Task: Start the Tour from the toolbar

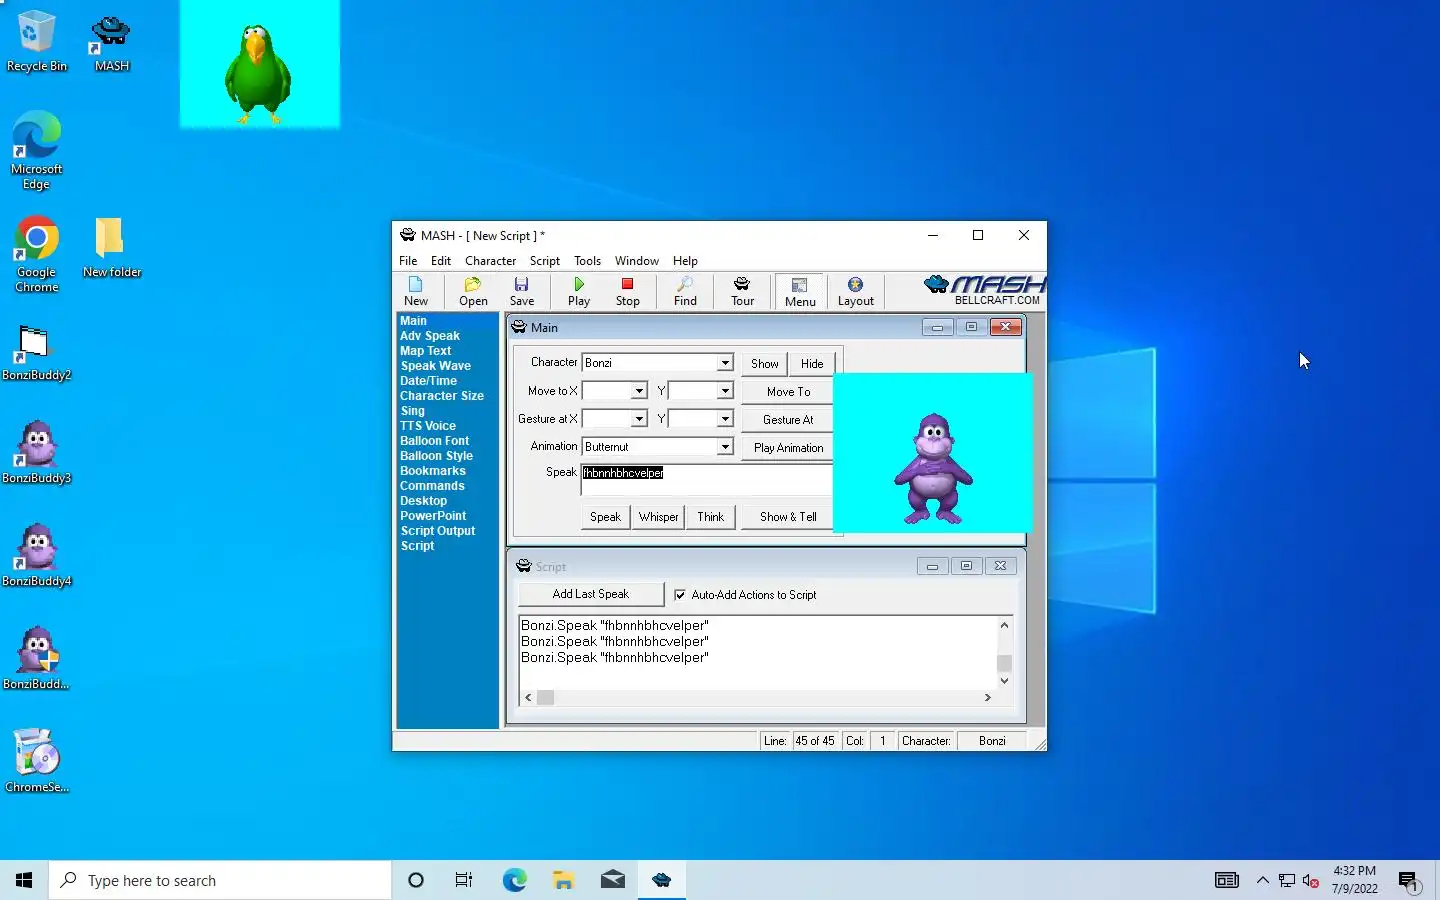Action: (x=742, y=291)
